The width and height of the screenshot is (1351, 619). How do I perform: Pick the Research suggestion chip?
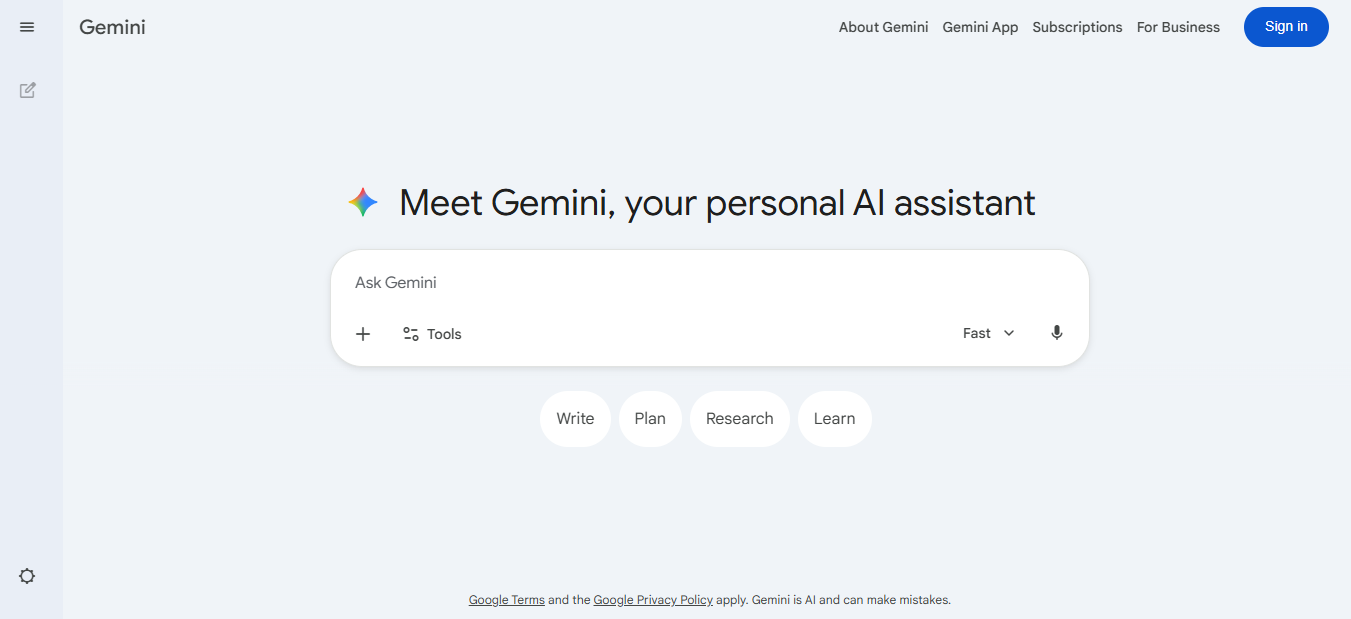739,419
